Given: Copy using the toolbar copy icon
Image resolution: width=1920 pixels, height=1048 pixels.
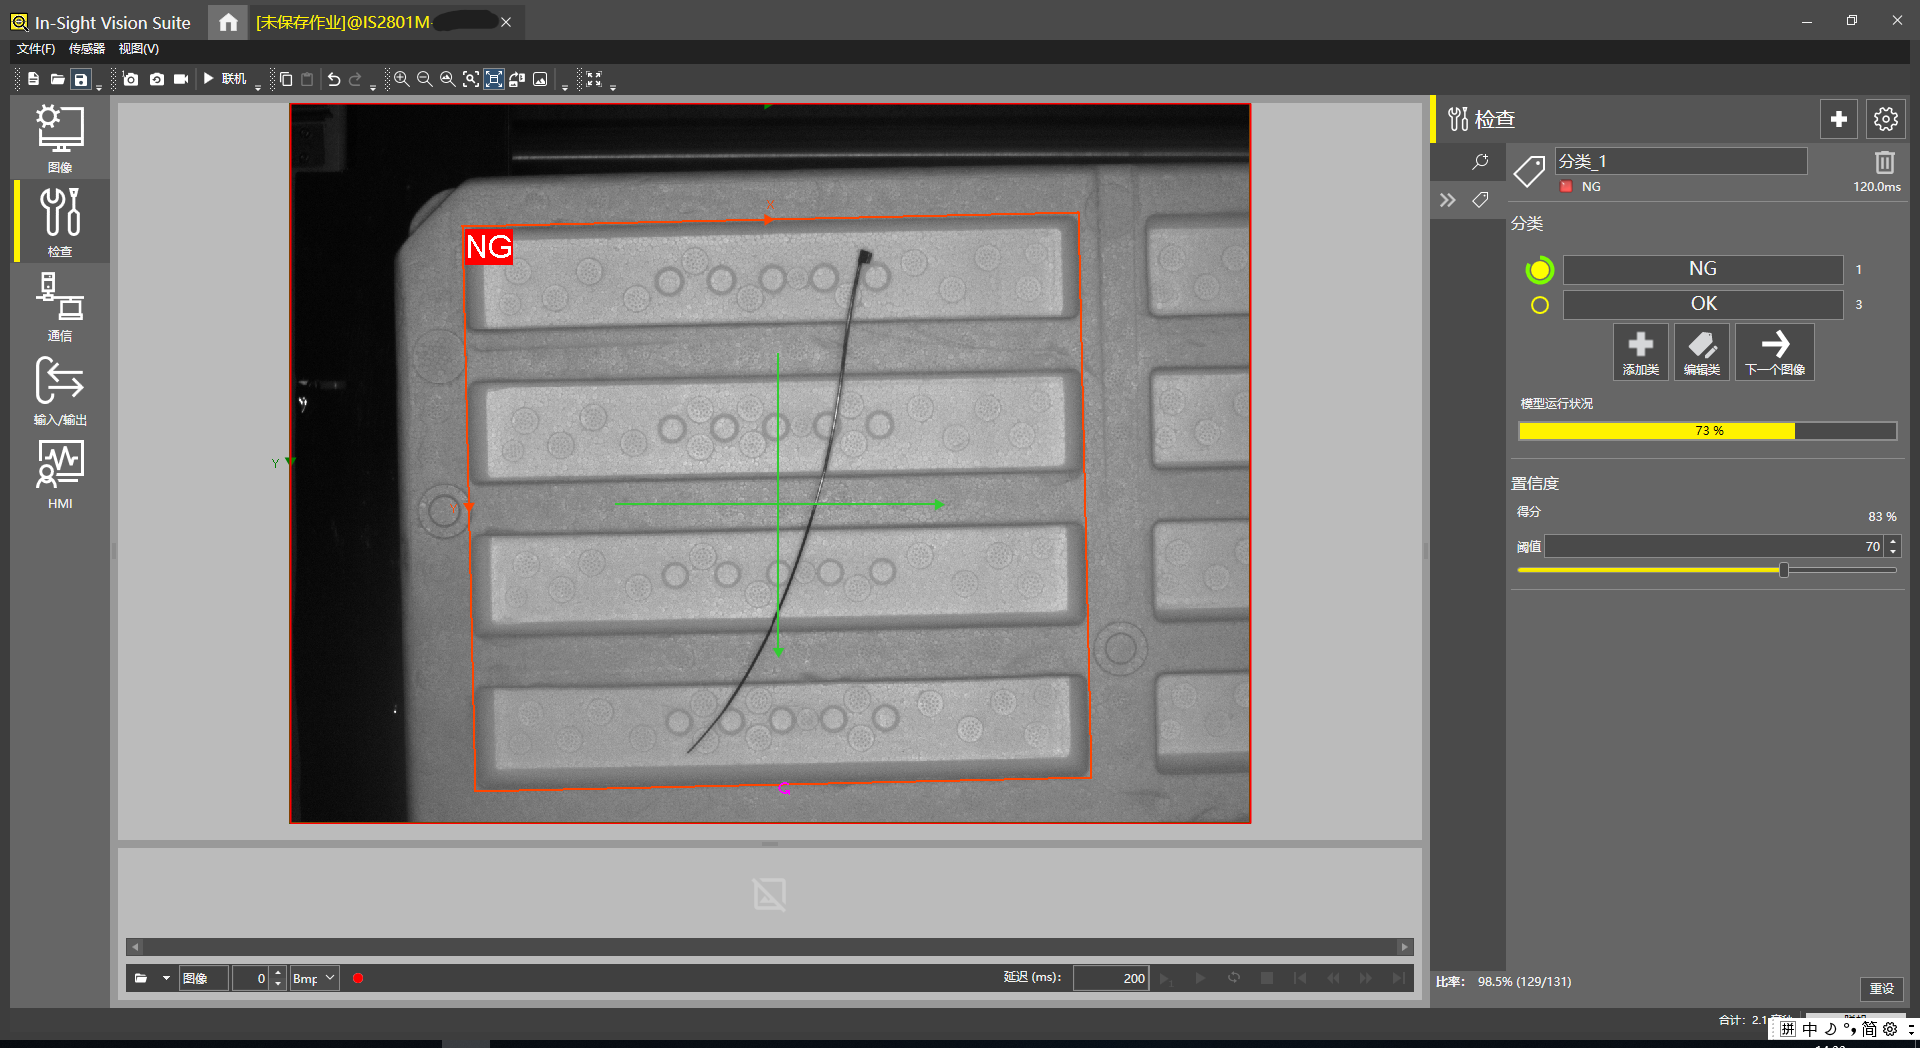Looking at the screenshot, I should click(286, 79).
